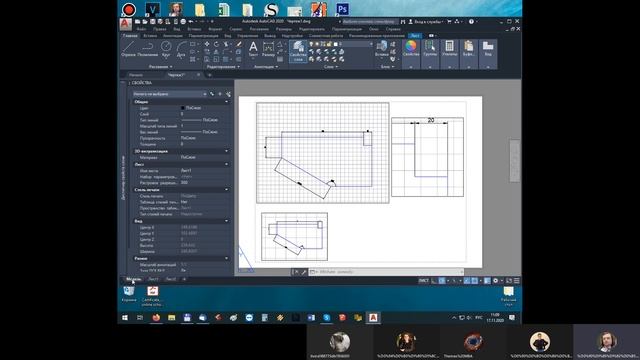Close the Чертеж1 file tab
Image resolution: width=640 pixels, height=360 pixels.
click(198, 75)
